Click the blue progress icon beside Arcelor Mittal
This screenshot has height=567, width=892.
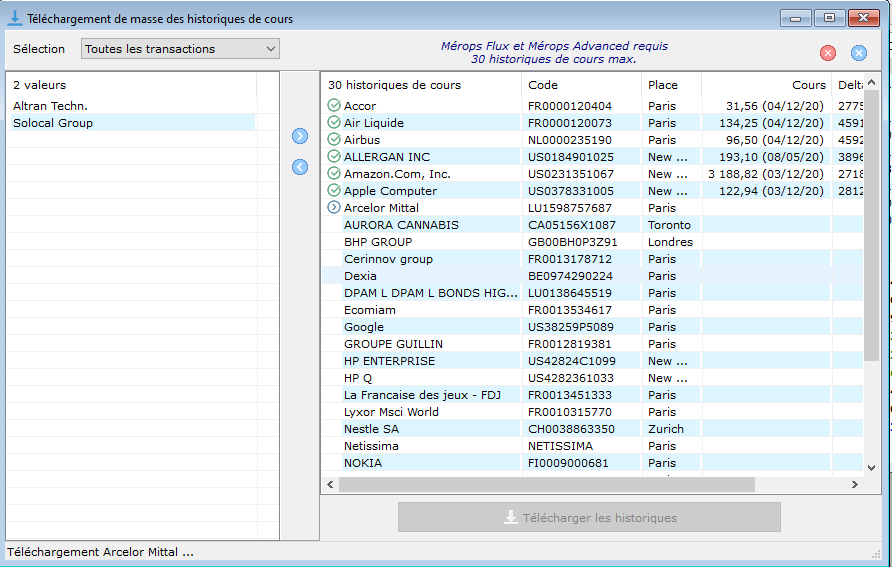334,208
